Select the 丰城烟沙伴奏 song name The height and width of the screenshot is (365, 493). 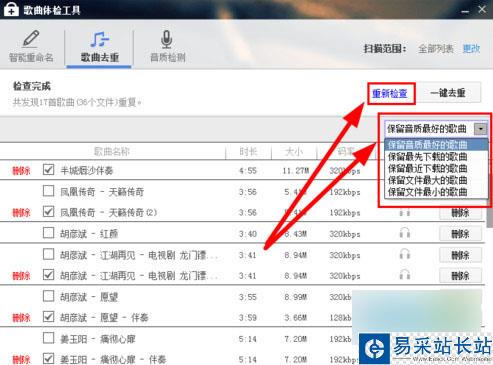(87, 171)
